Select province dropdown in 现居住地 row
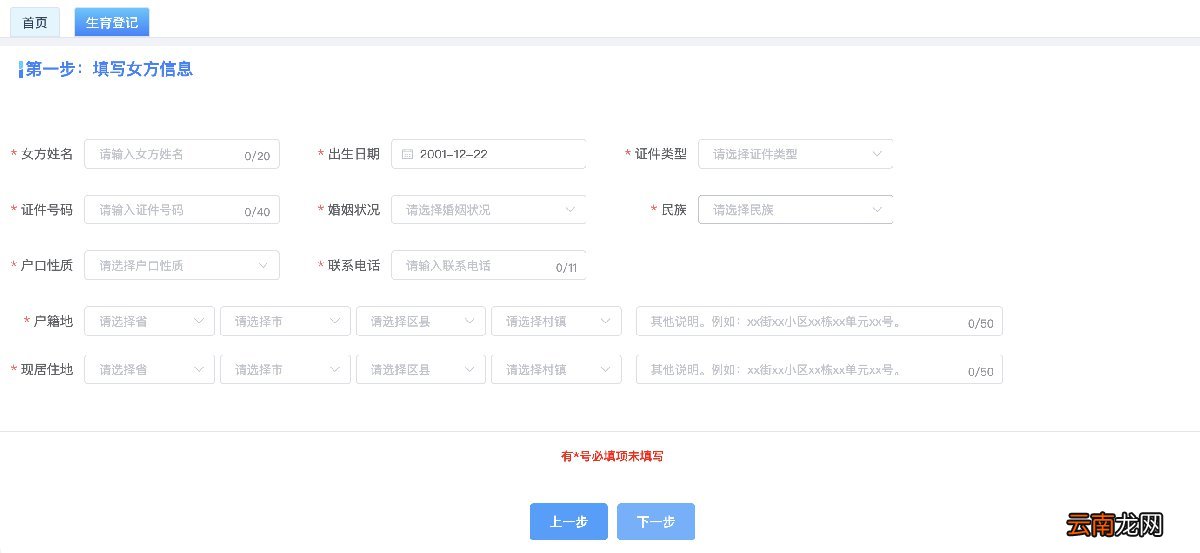The height and width of the screenshot is (553, 1200). coord(150,369)
